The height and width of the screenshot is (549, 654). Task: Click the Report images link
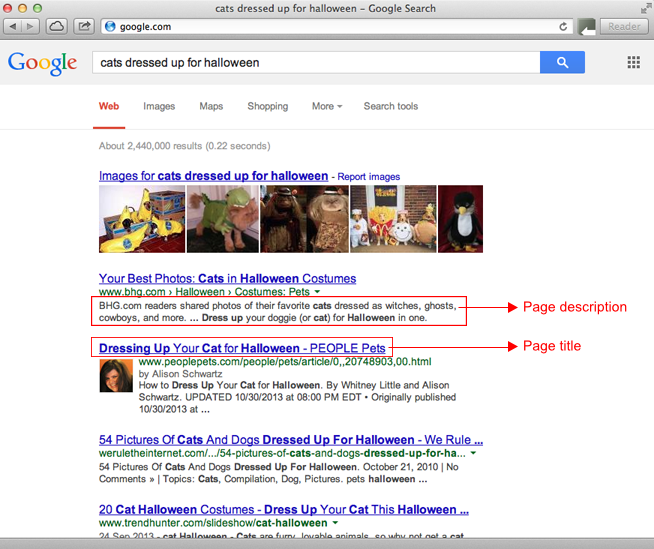point(369,177)
